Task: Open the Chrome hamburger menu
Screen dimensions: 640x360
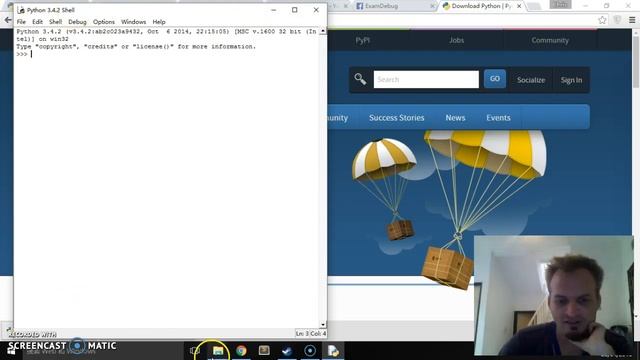Action: (632, 20)
